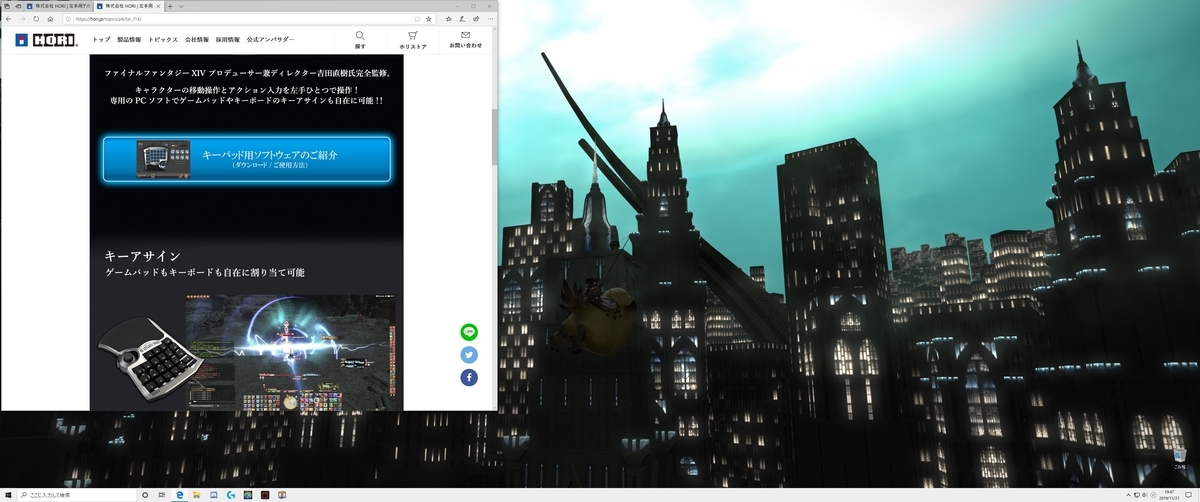Screen dimensions: 1200x502
Task: Click the Edge add notes pen icon
Action: point(462,19)
